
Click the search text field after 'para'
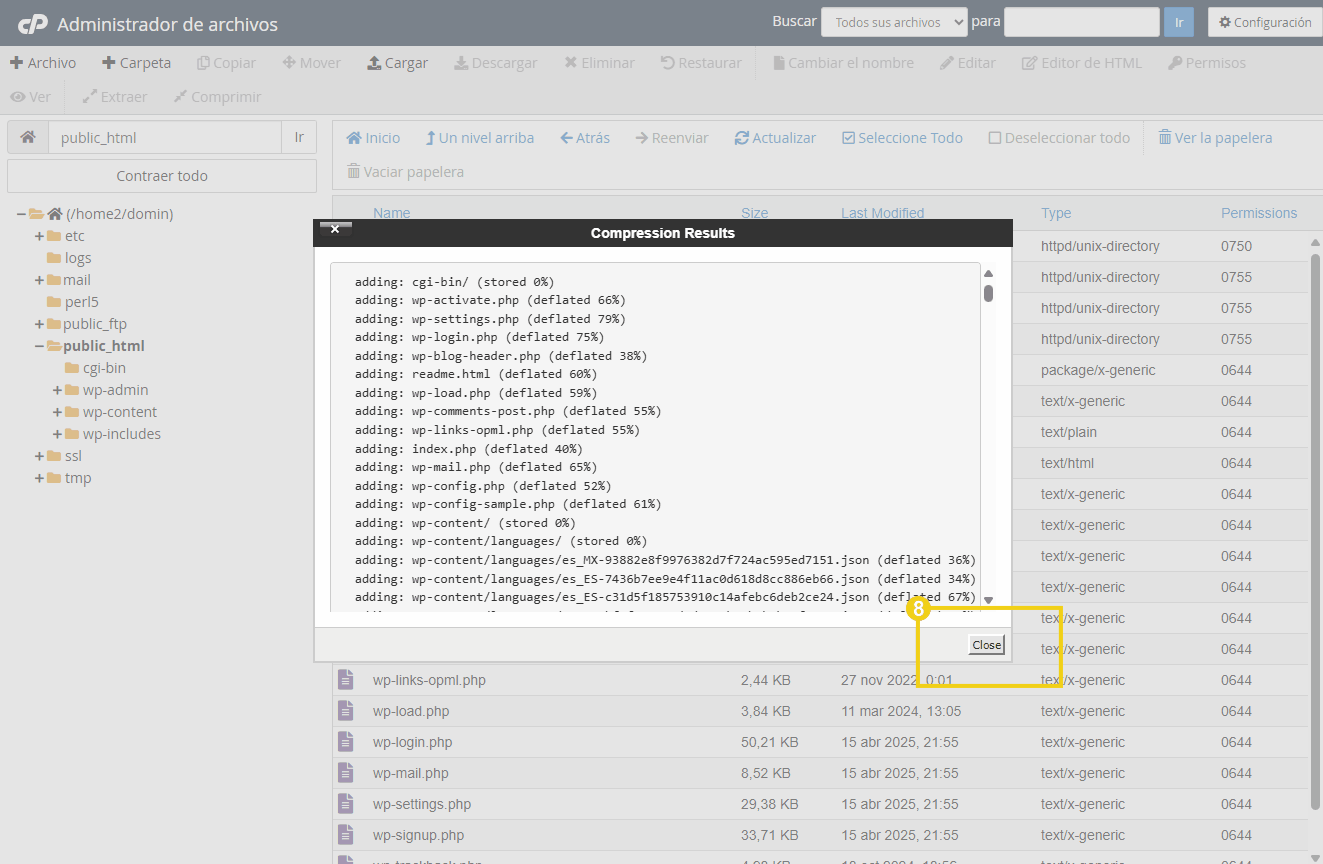[1082, 22]
